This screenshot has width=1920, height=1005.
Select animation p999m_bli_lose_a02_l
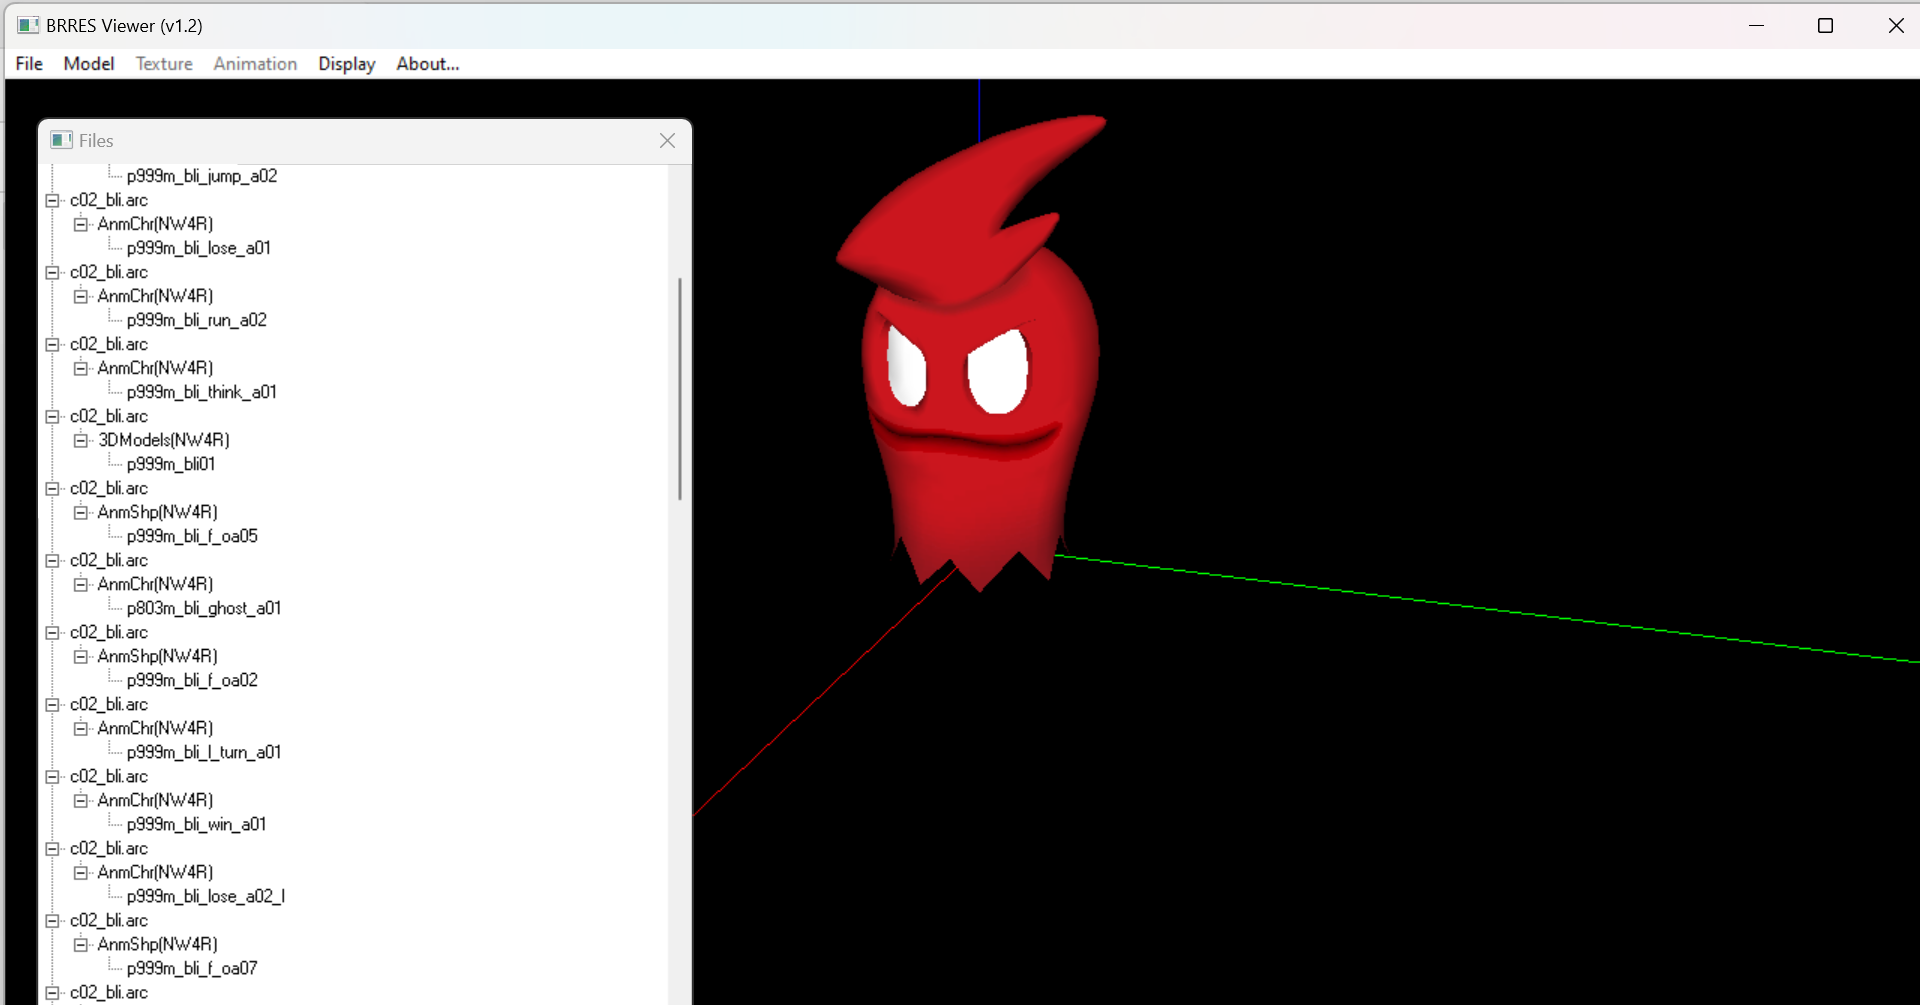[x=206, y=896]
